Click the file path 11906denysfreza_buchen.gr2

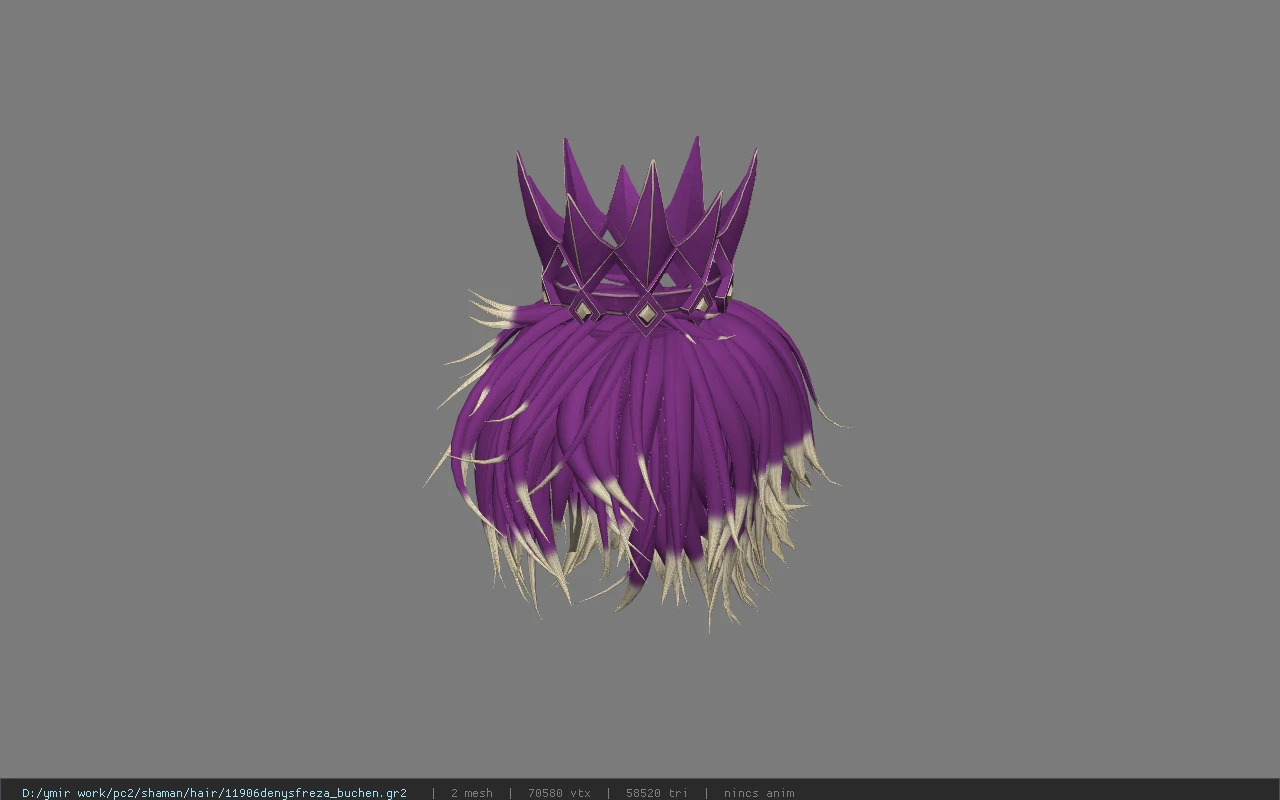pos(214,793)
